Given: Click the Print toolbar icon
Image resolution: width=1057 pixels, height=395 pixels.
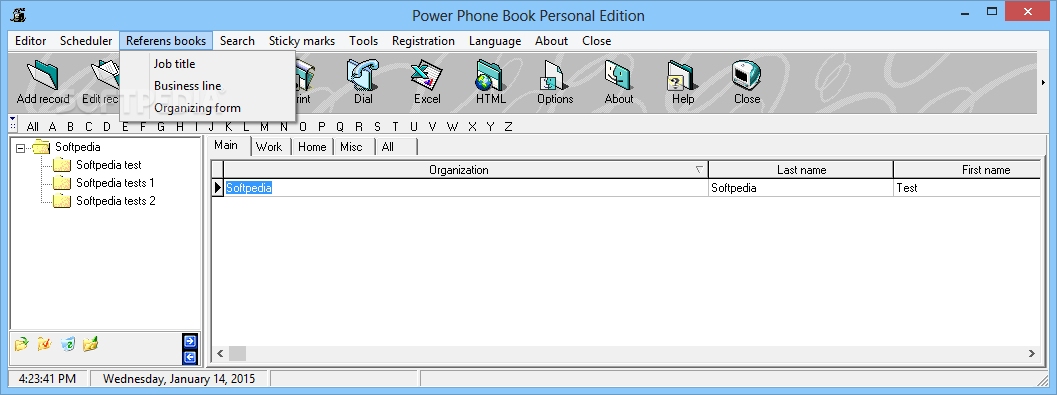Looking at the screenshot, I should pyautogui.click(x=305, y=74).
